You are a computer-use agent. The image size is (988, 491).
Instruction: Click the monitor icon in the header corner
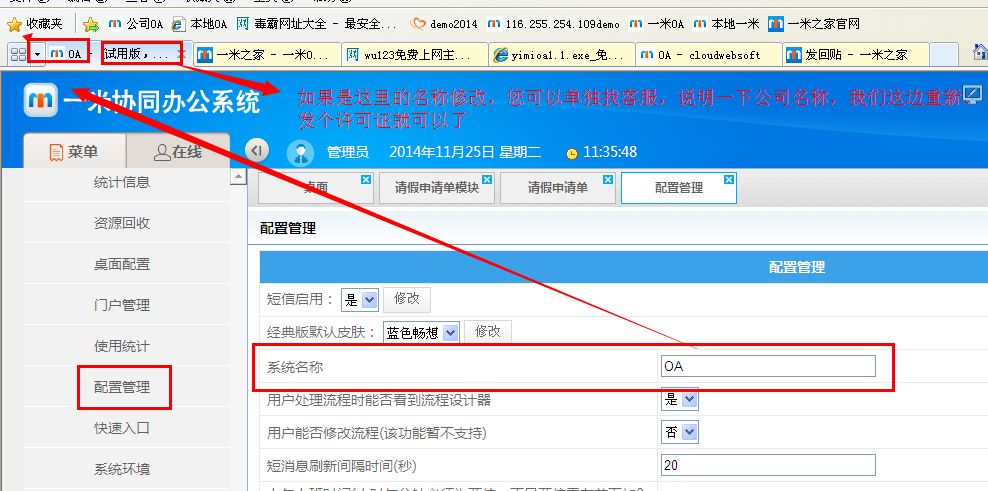point(974,95)
